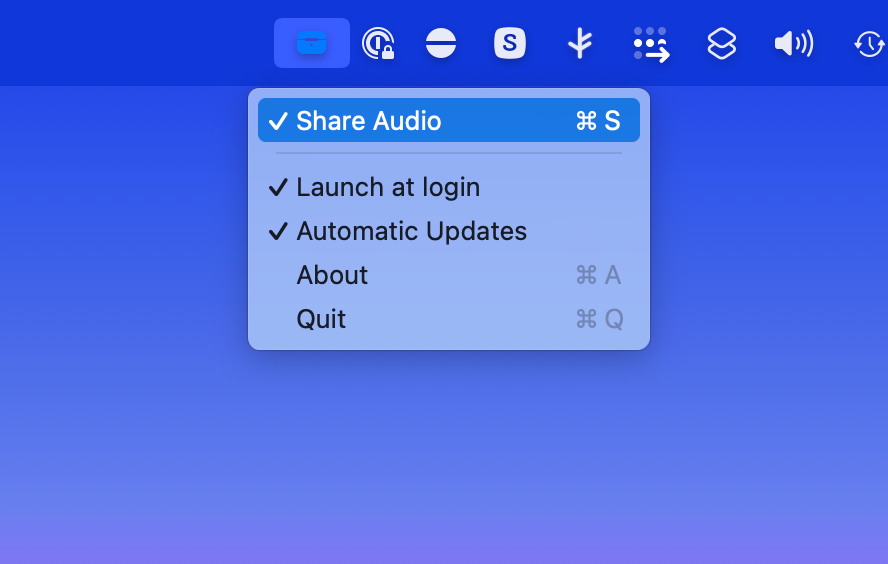The width and height of the screenshot is (888, 564).
Task: Select the Share Audio menu item
Action: tap(369, 121)
